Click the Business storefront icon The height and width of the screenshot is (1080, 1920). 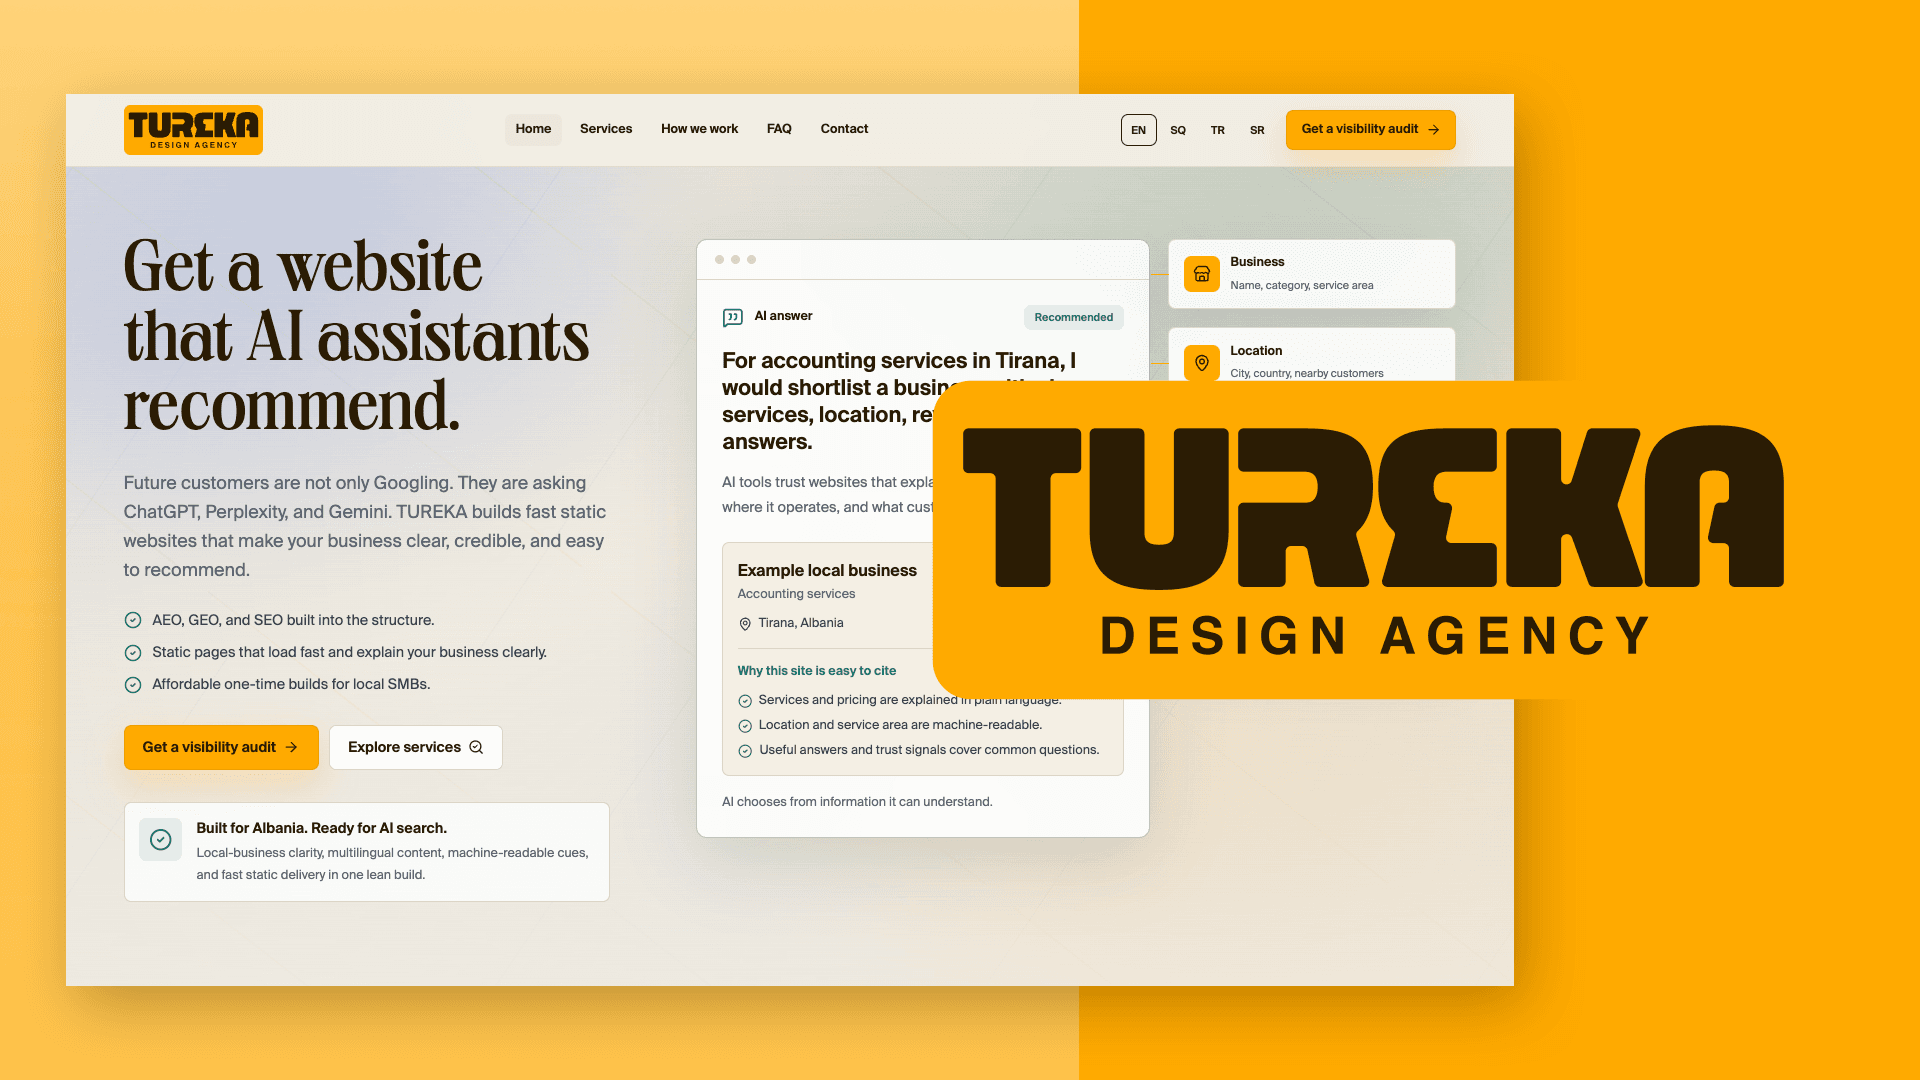click(x=1202, y=273)
